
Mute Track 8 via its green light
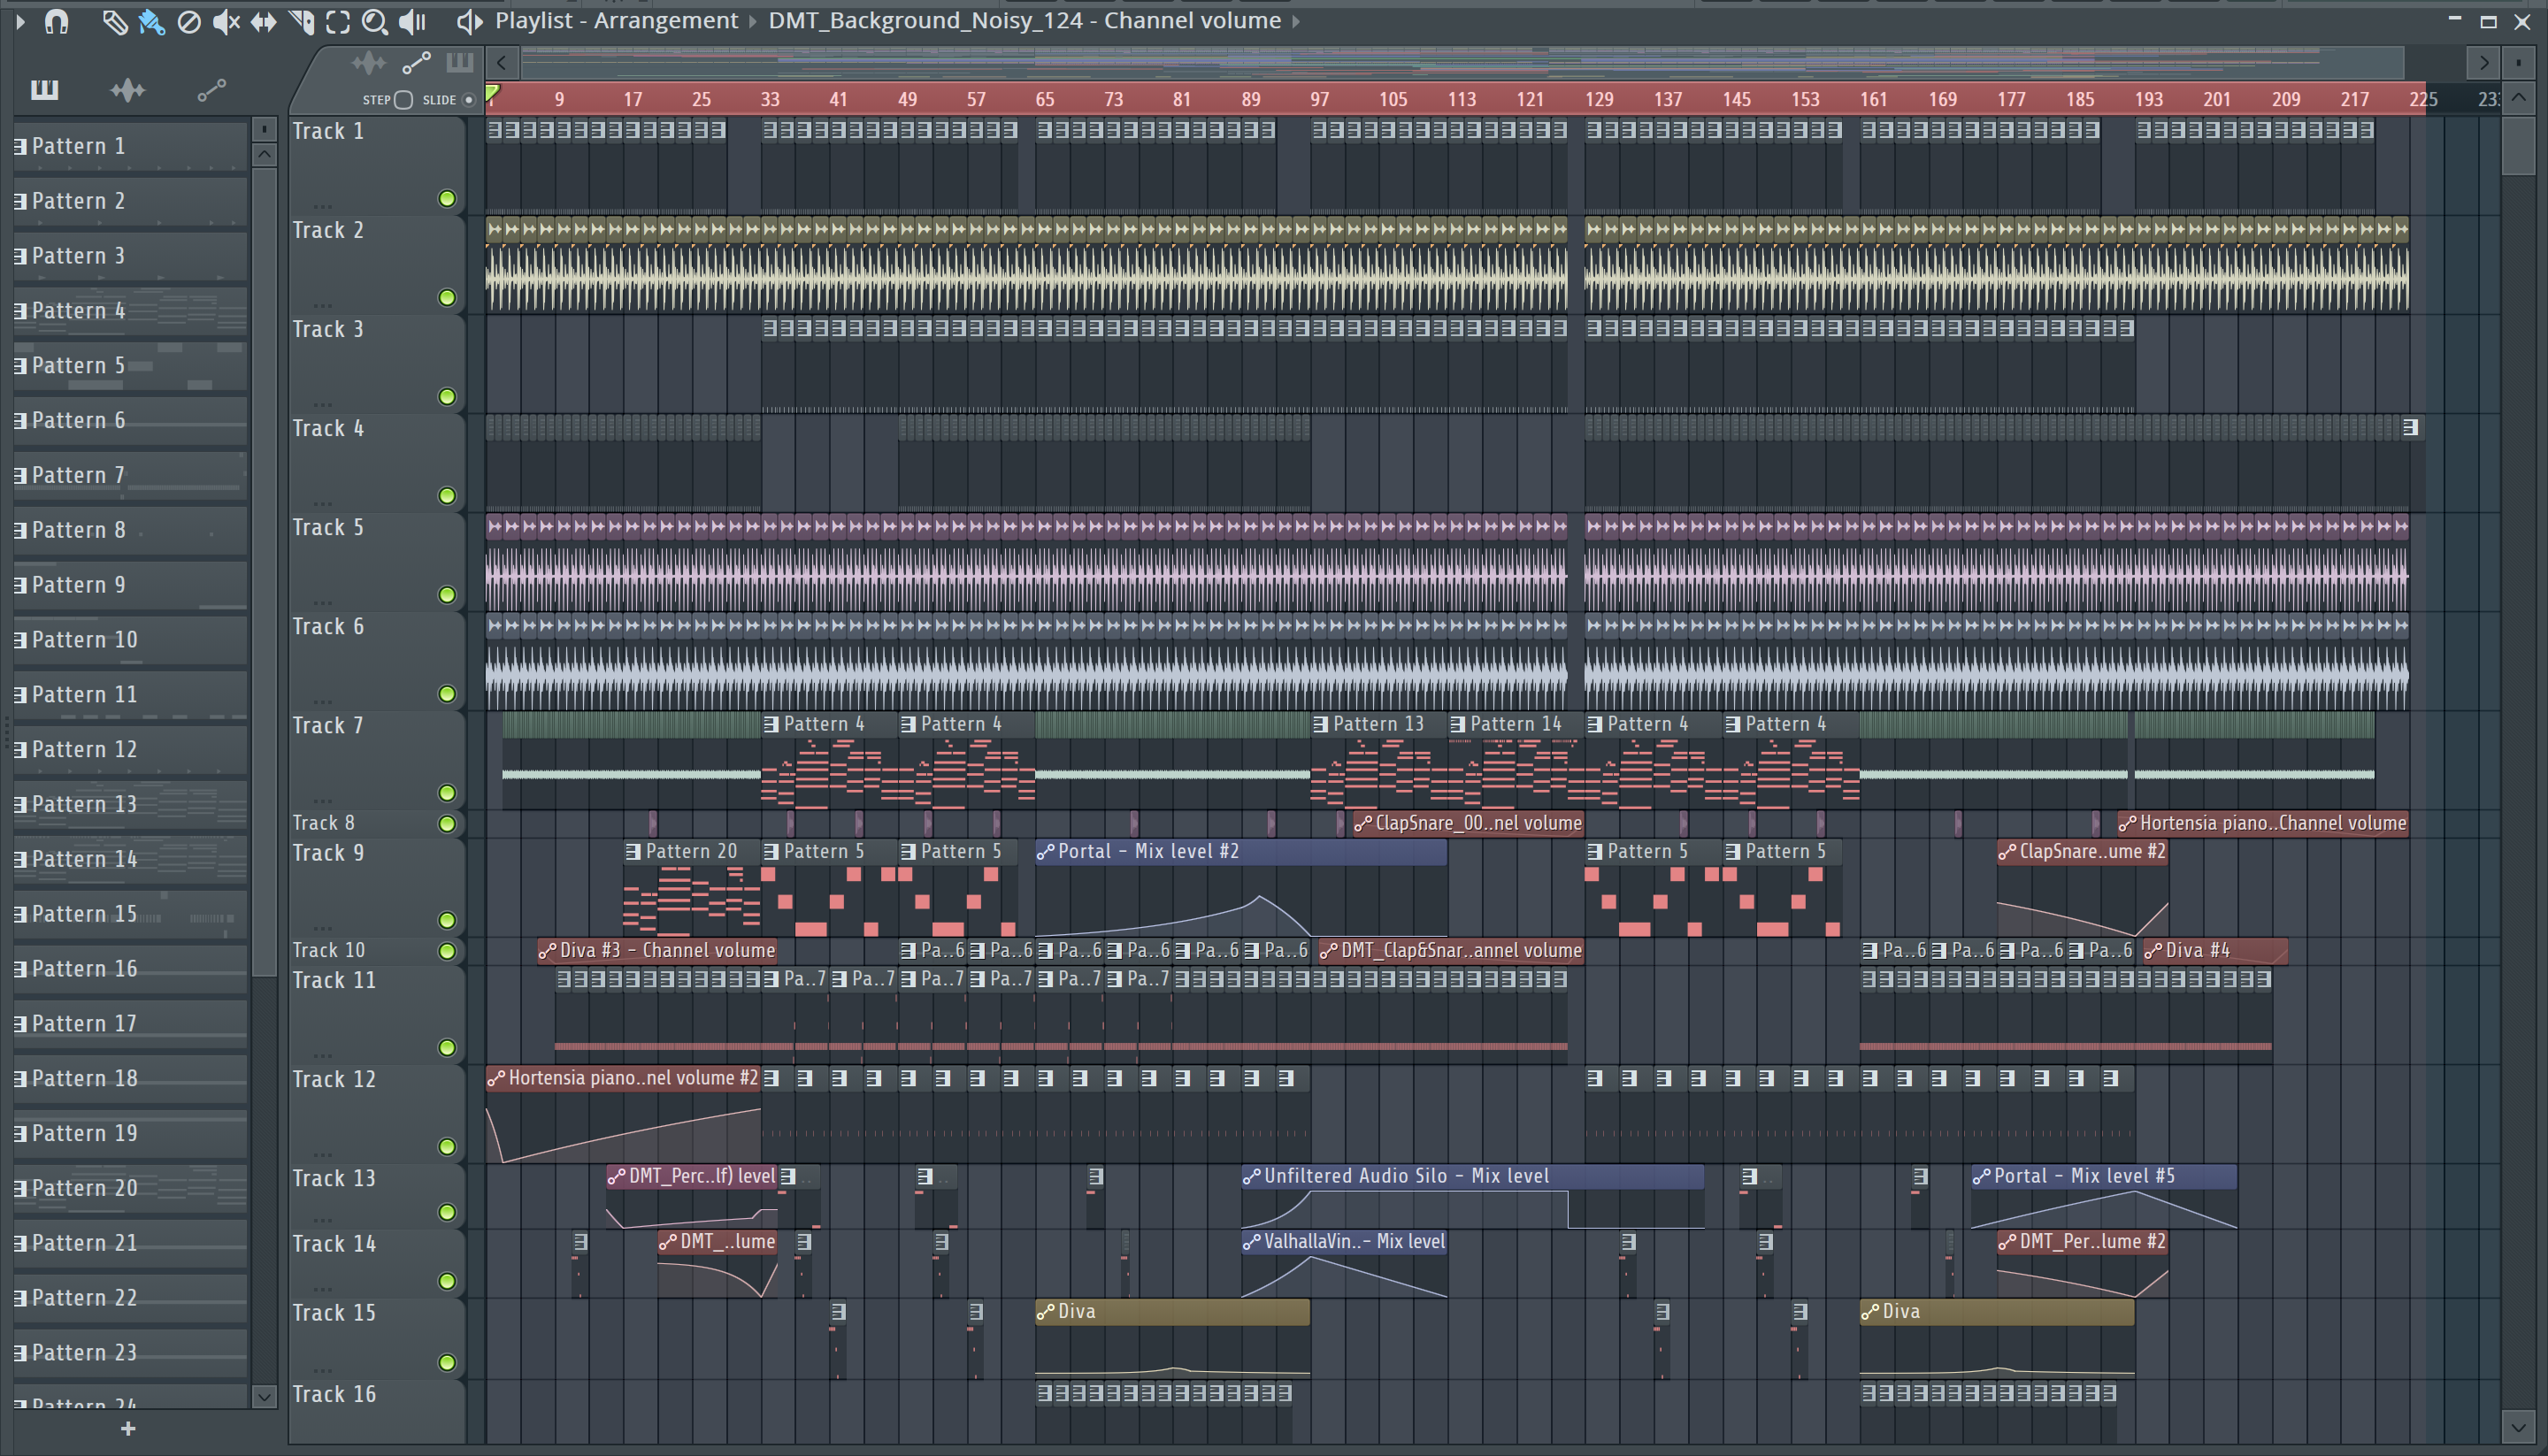coord(447,824)
